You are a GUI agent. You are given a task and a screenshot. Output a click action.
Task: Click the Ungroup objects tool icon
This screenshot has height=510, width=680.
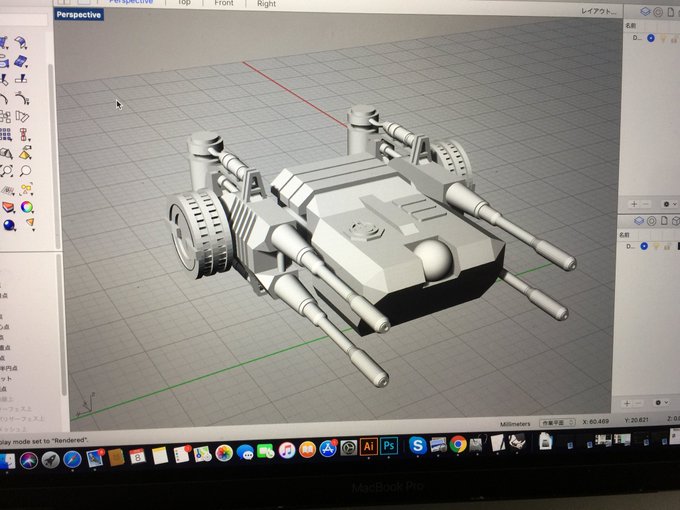(x=22, y=116)
